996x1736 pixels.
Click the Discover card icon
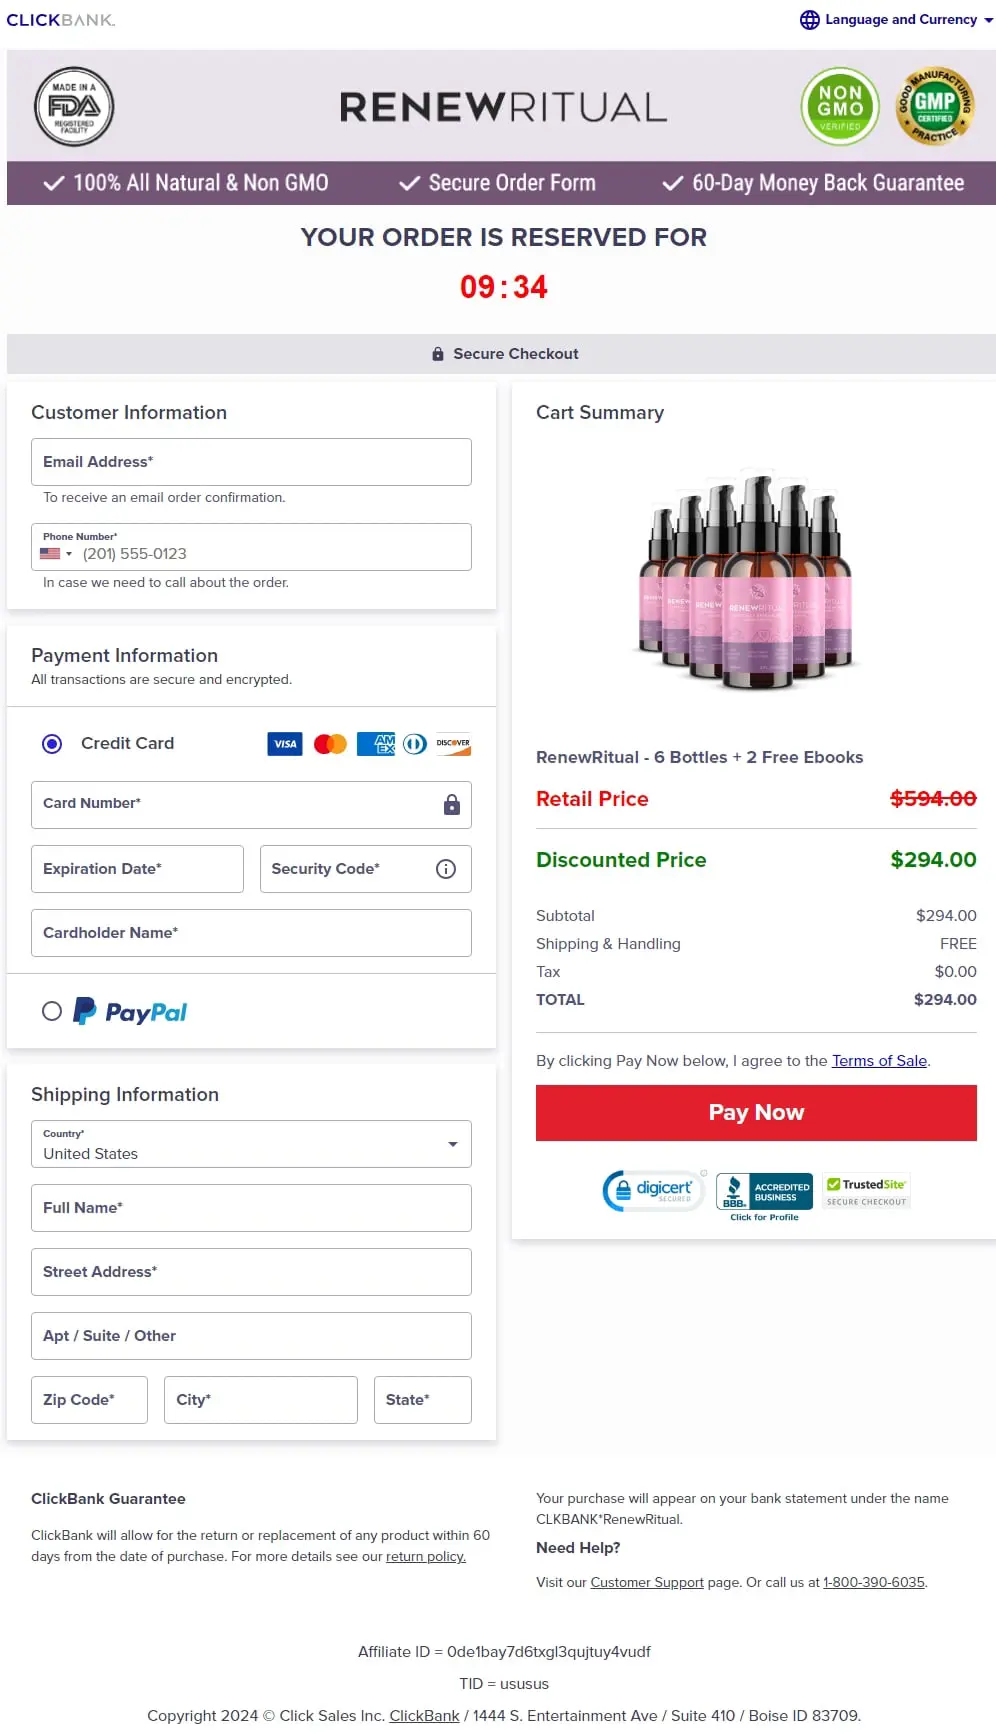[452, 744]
